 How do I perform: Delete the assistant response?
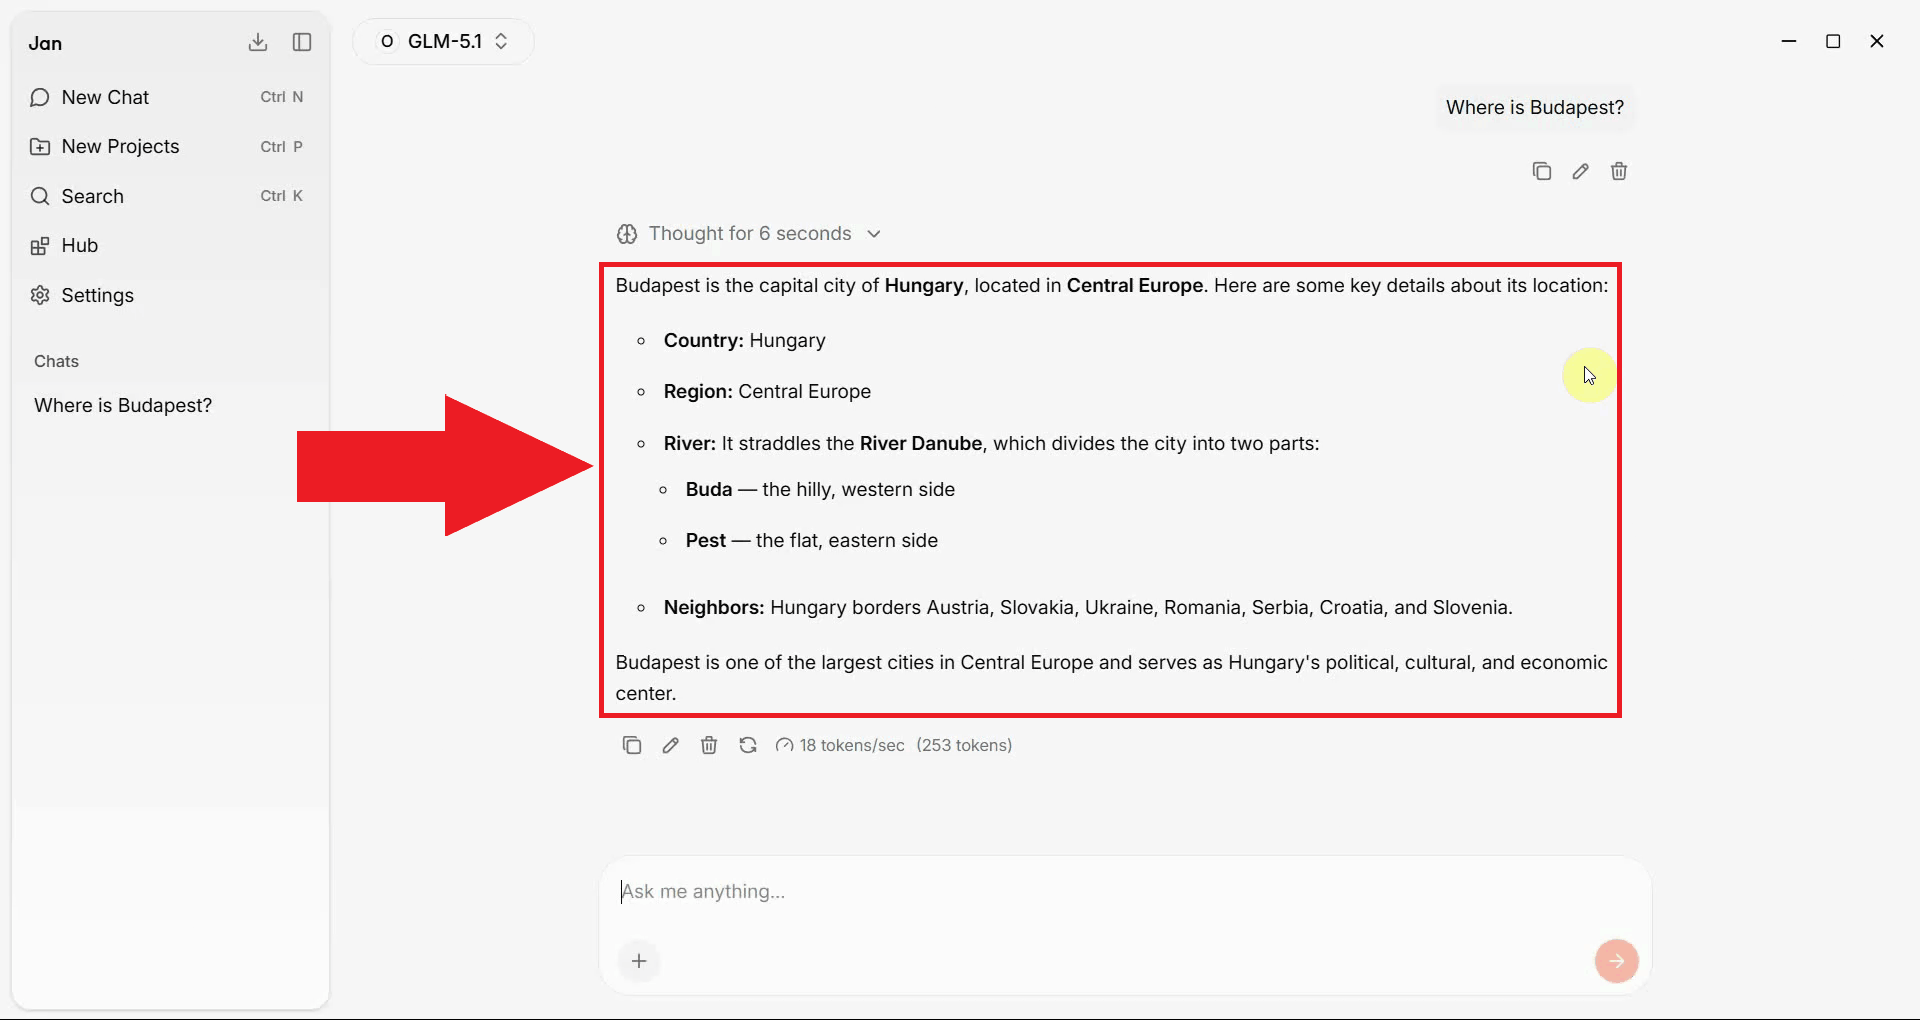pyautogui.click(x=709, y=745)
